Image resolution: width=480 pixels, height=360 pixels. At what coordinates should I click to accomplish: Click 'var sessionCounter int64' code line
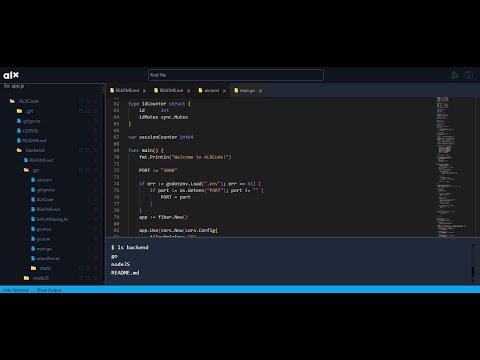[x=161, y=137]
